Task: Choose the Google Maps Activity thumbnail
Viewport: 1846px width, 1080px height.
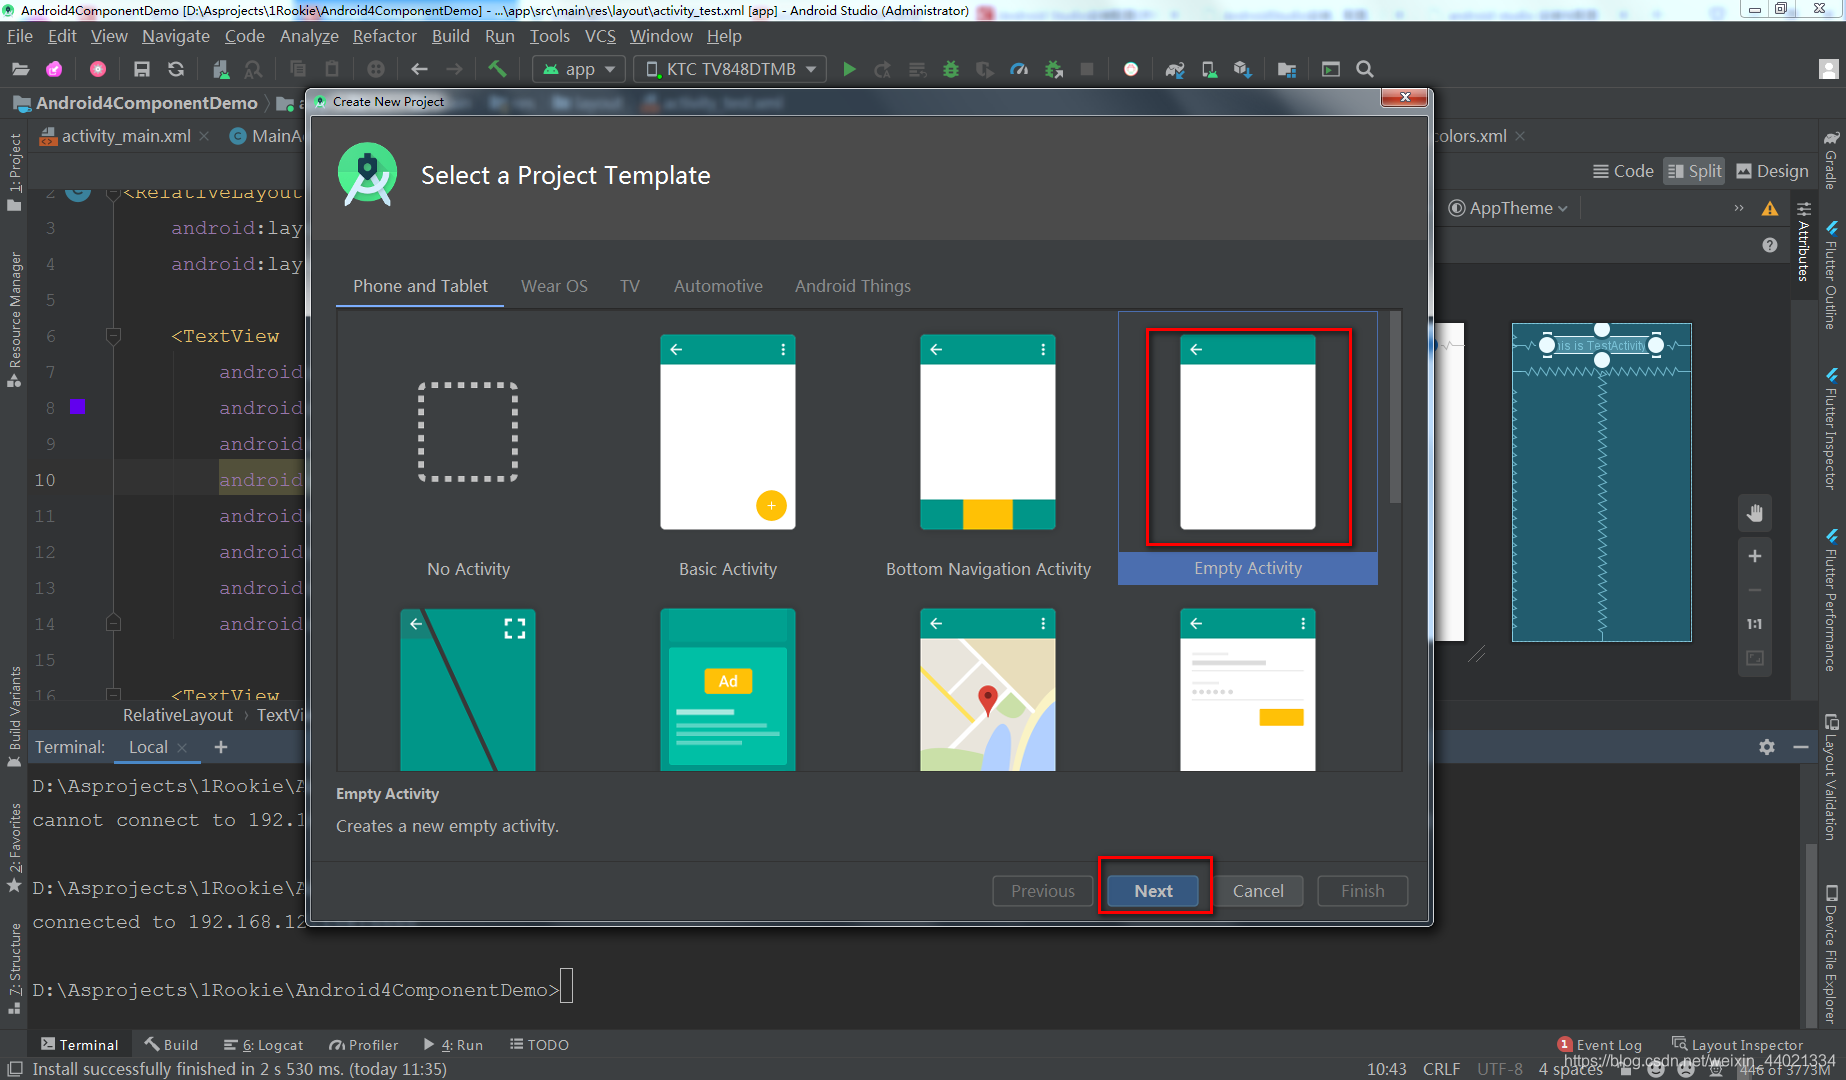Action: pos(987,690)
